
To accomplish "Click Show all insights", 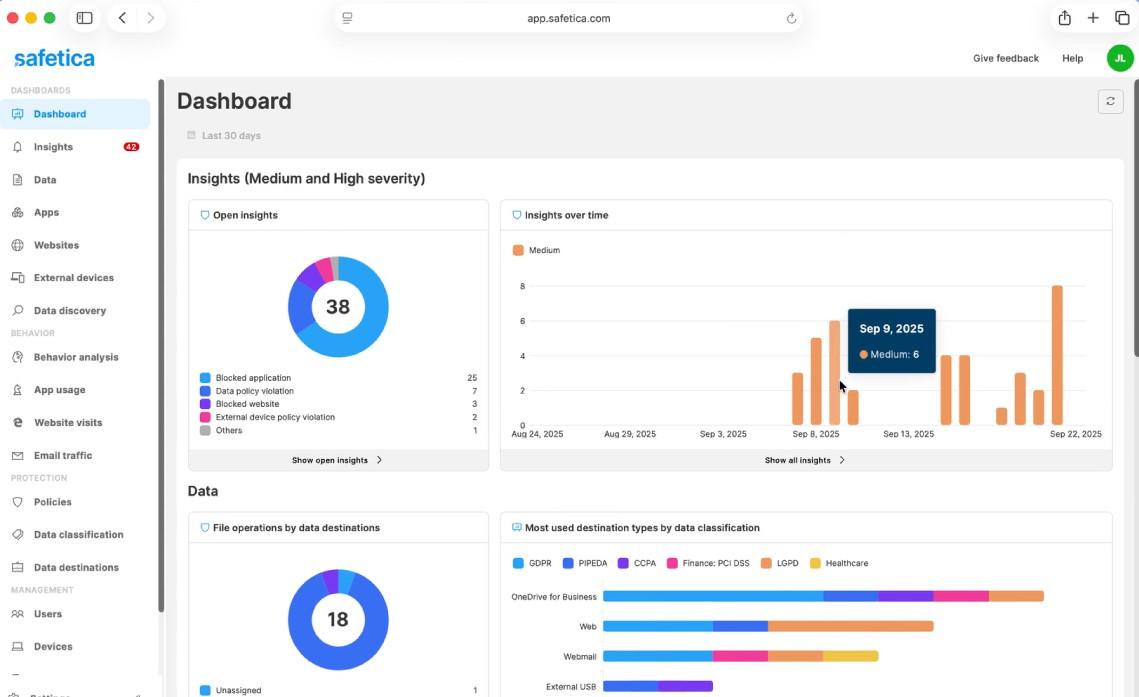I will (x=798, y=460).
